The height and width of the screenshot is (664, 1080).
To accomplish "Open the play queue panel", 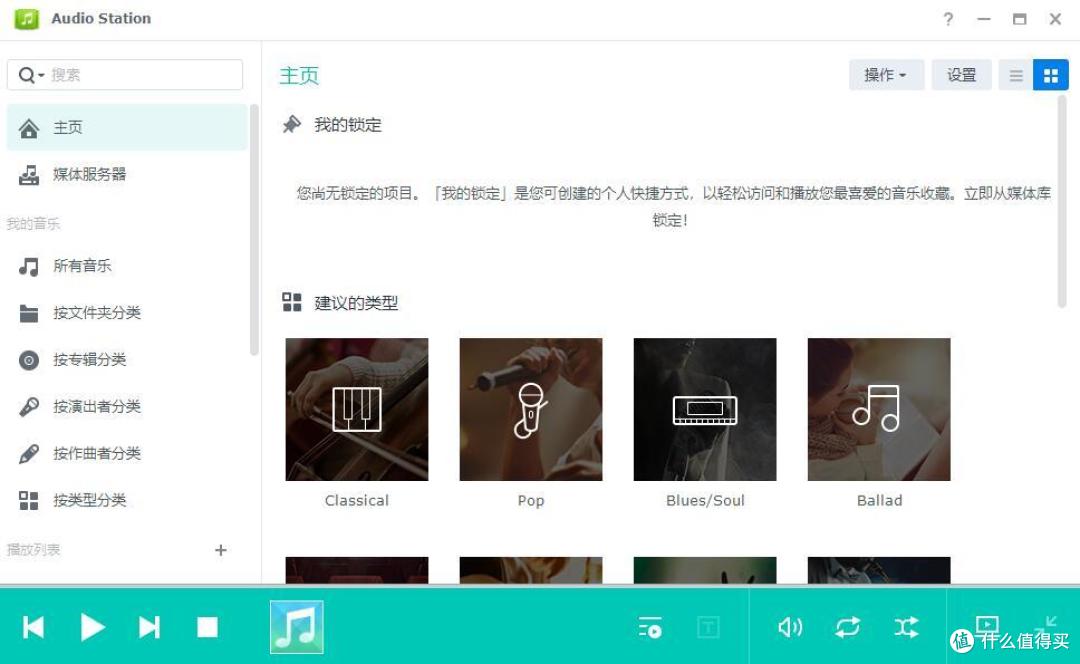I will click(x=651, y=627).
